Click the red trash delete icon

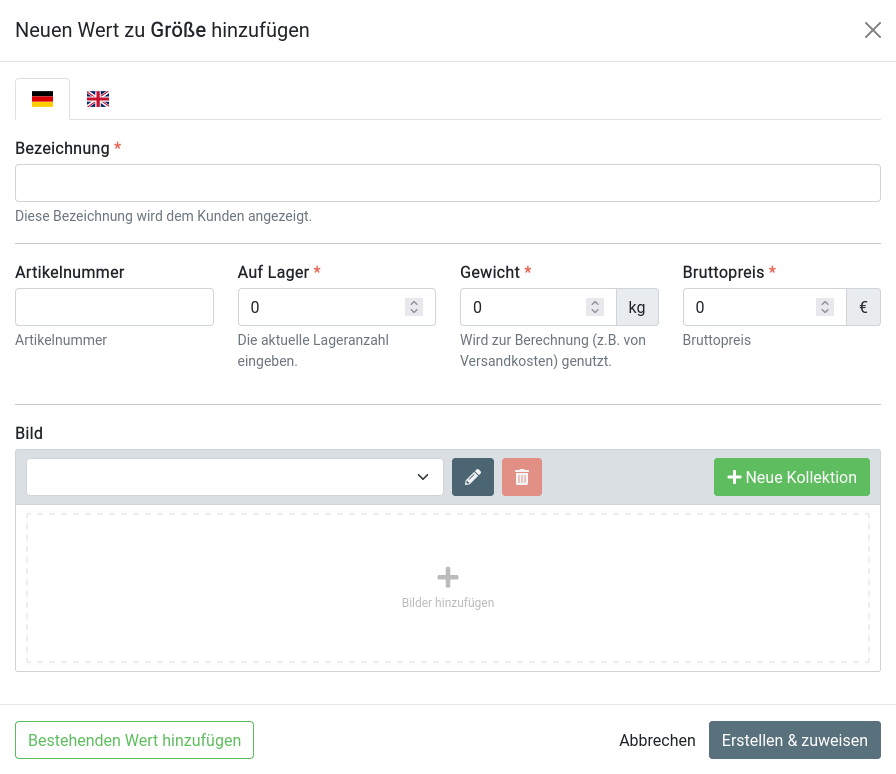coord(522,477)
